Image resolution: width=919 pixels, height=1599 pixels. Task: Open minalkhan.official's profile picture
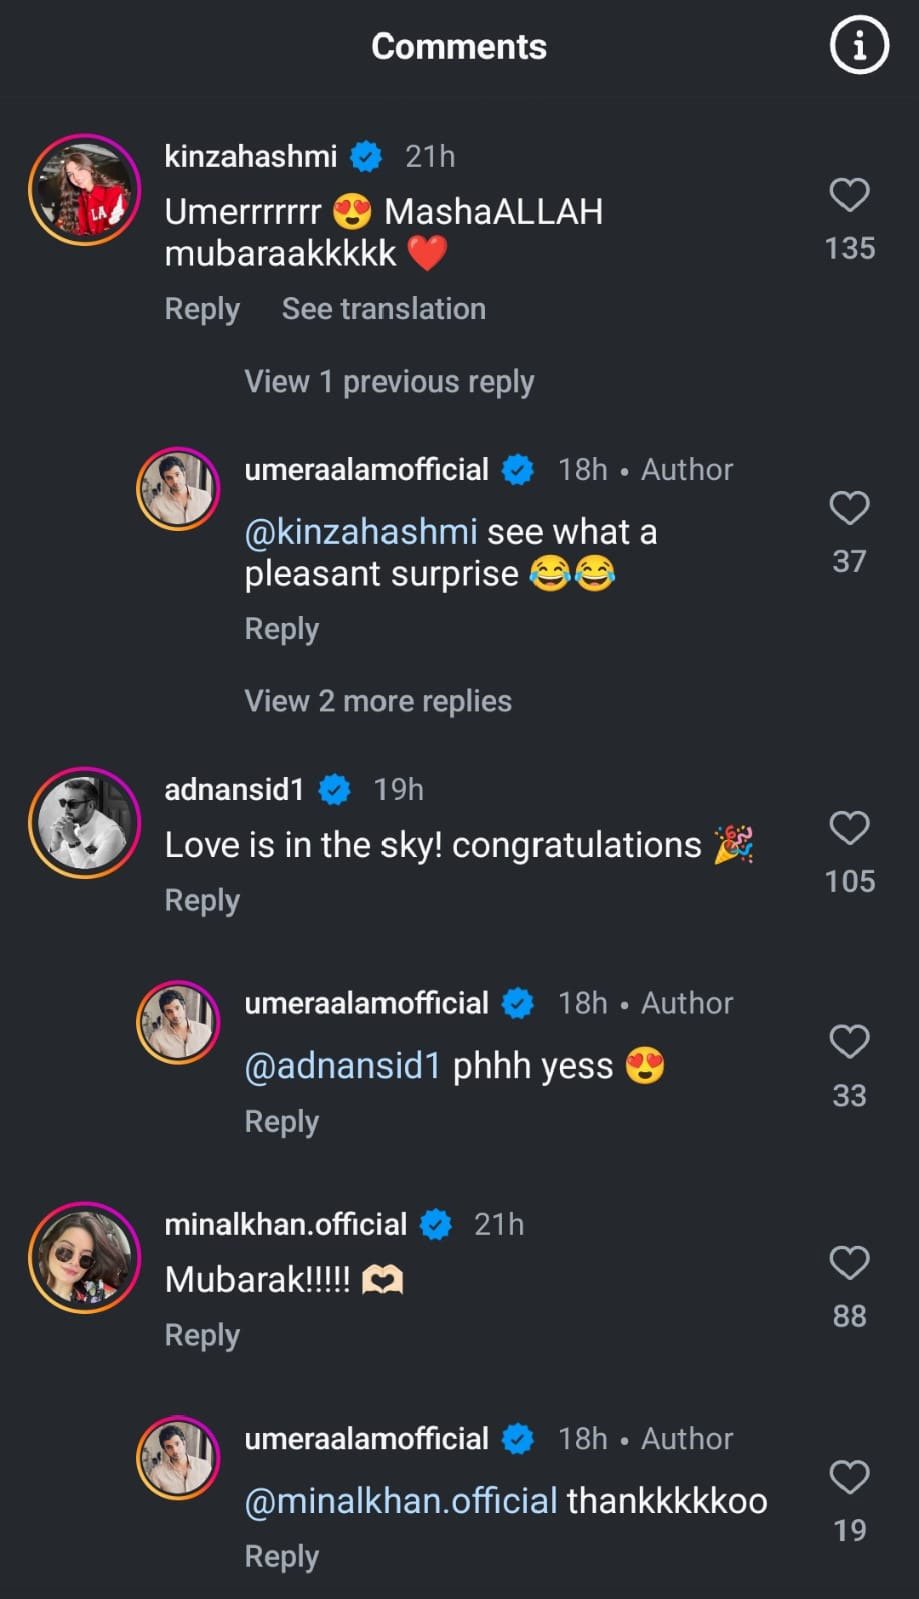[x=85, y=1257]
